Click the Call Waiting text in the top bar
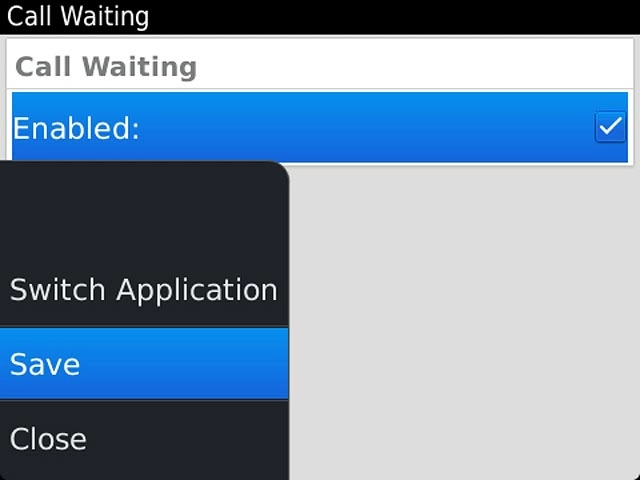This screenshot has width=640, height=480. [x=78, y=17]
